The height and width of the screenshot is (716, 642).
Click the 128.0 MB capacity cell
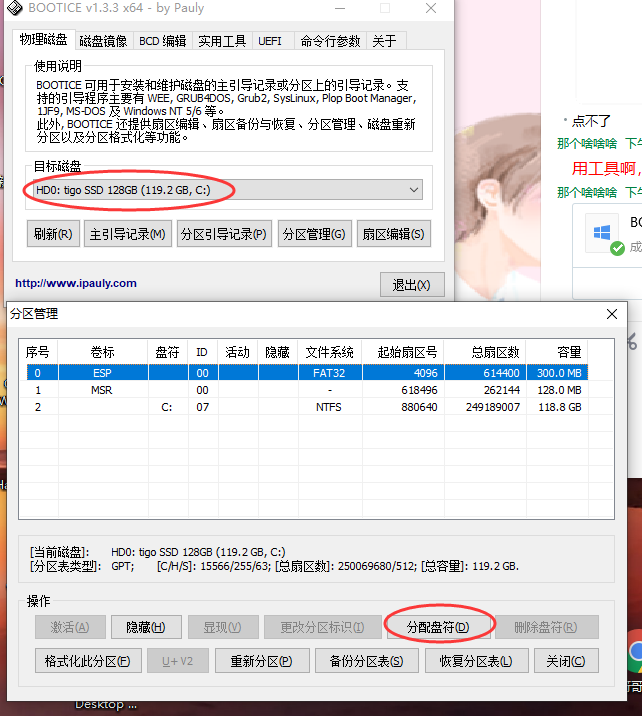[x=559, y=390]
